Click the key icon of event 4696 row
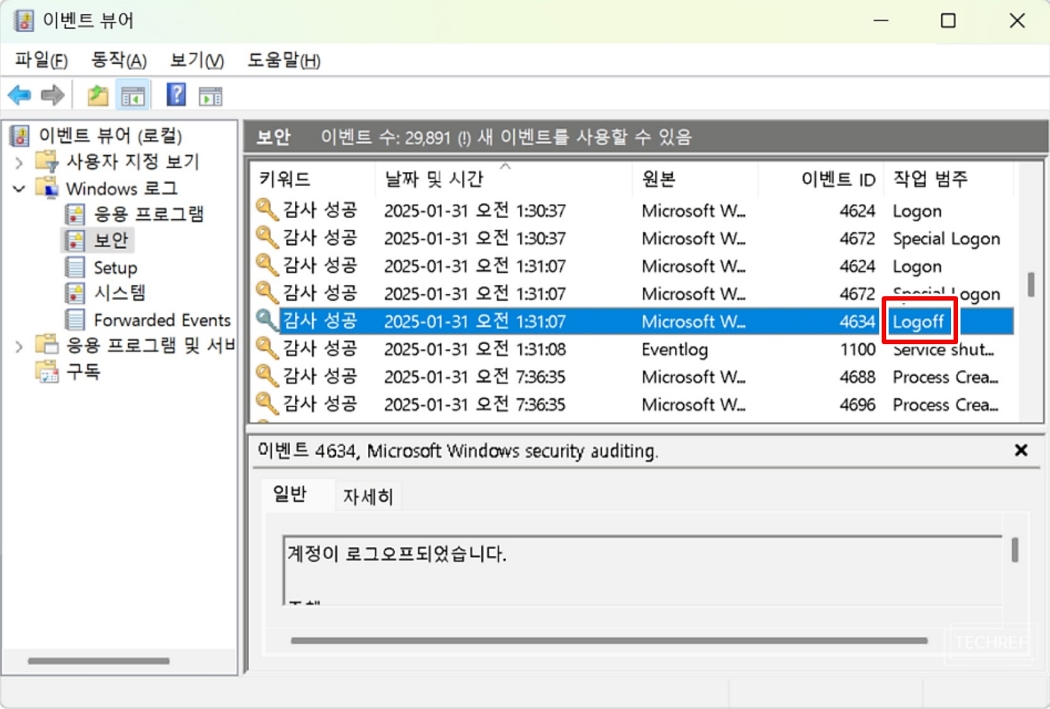Screen dimensions: 1050x709 tap(267, 403)
